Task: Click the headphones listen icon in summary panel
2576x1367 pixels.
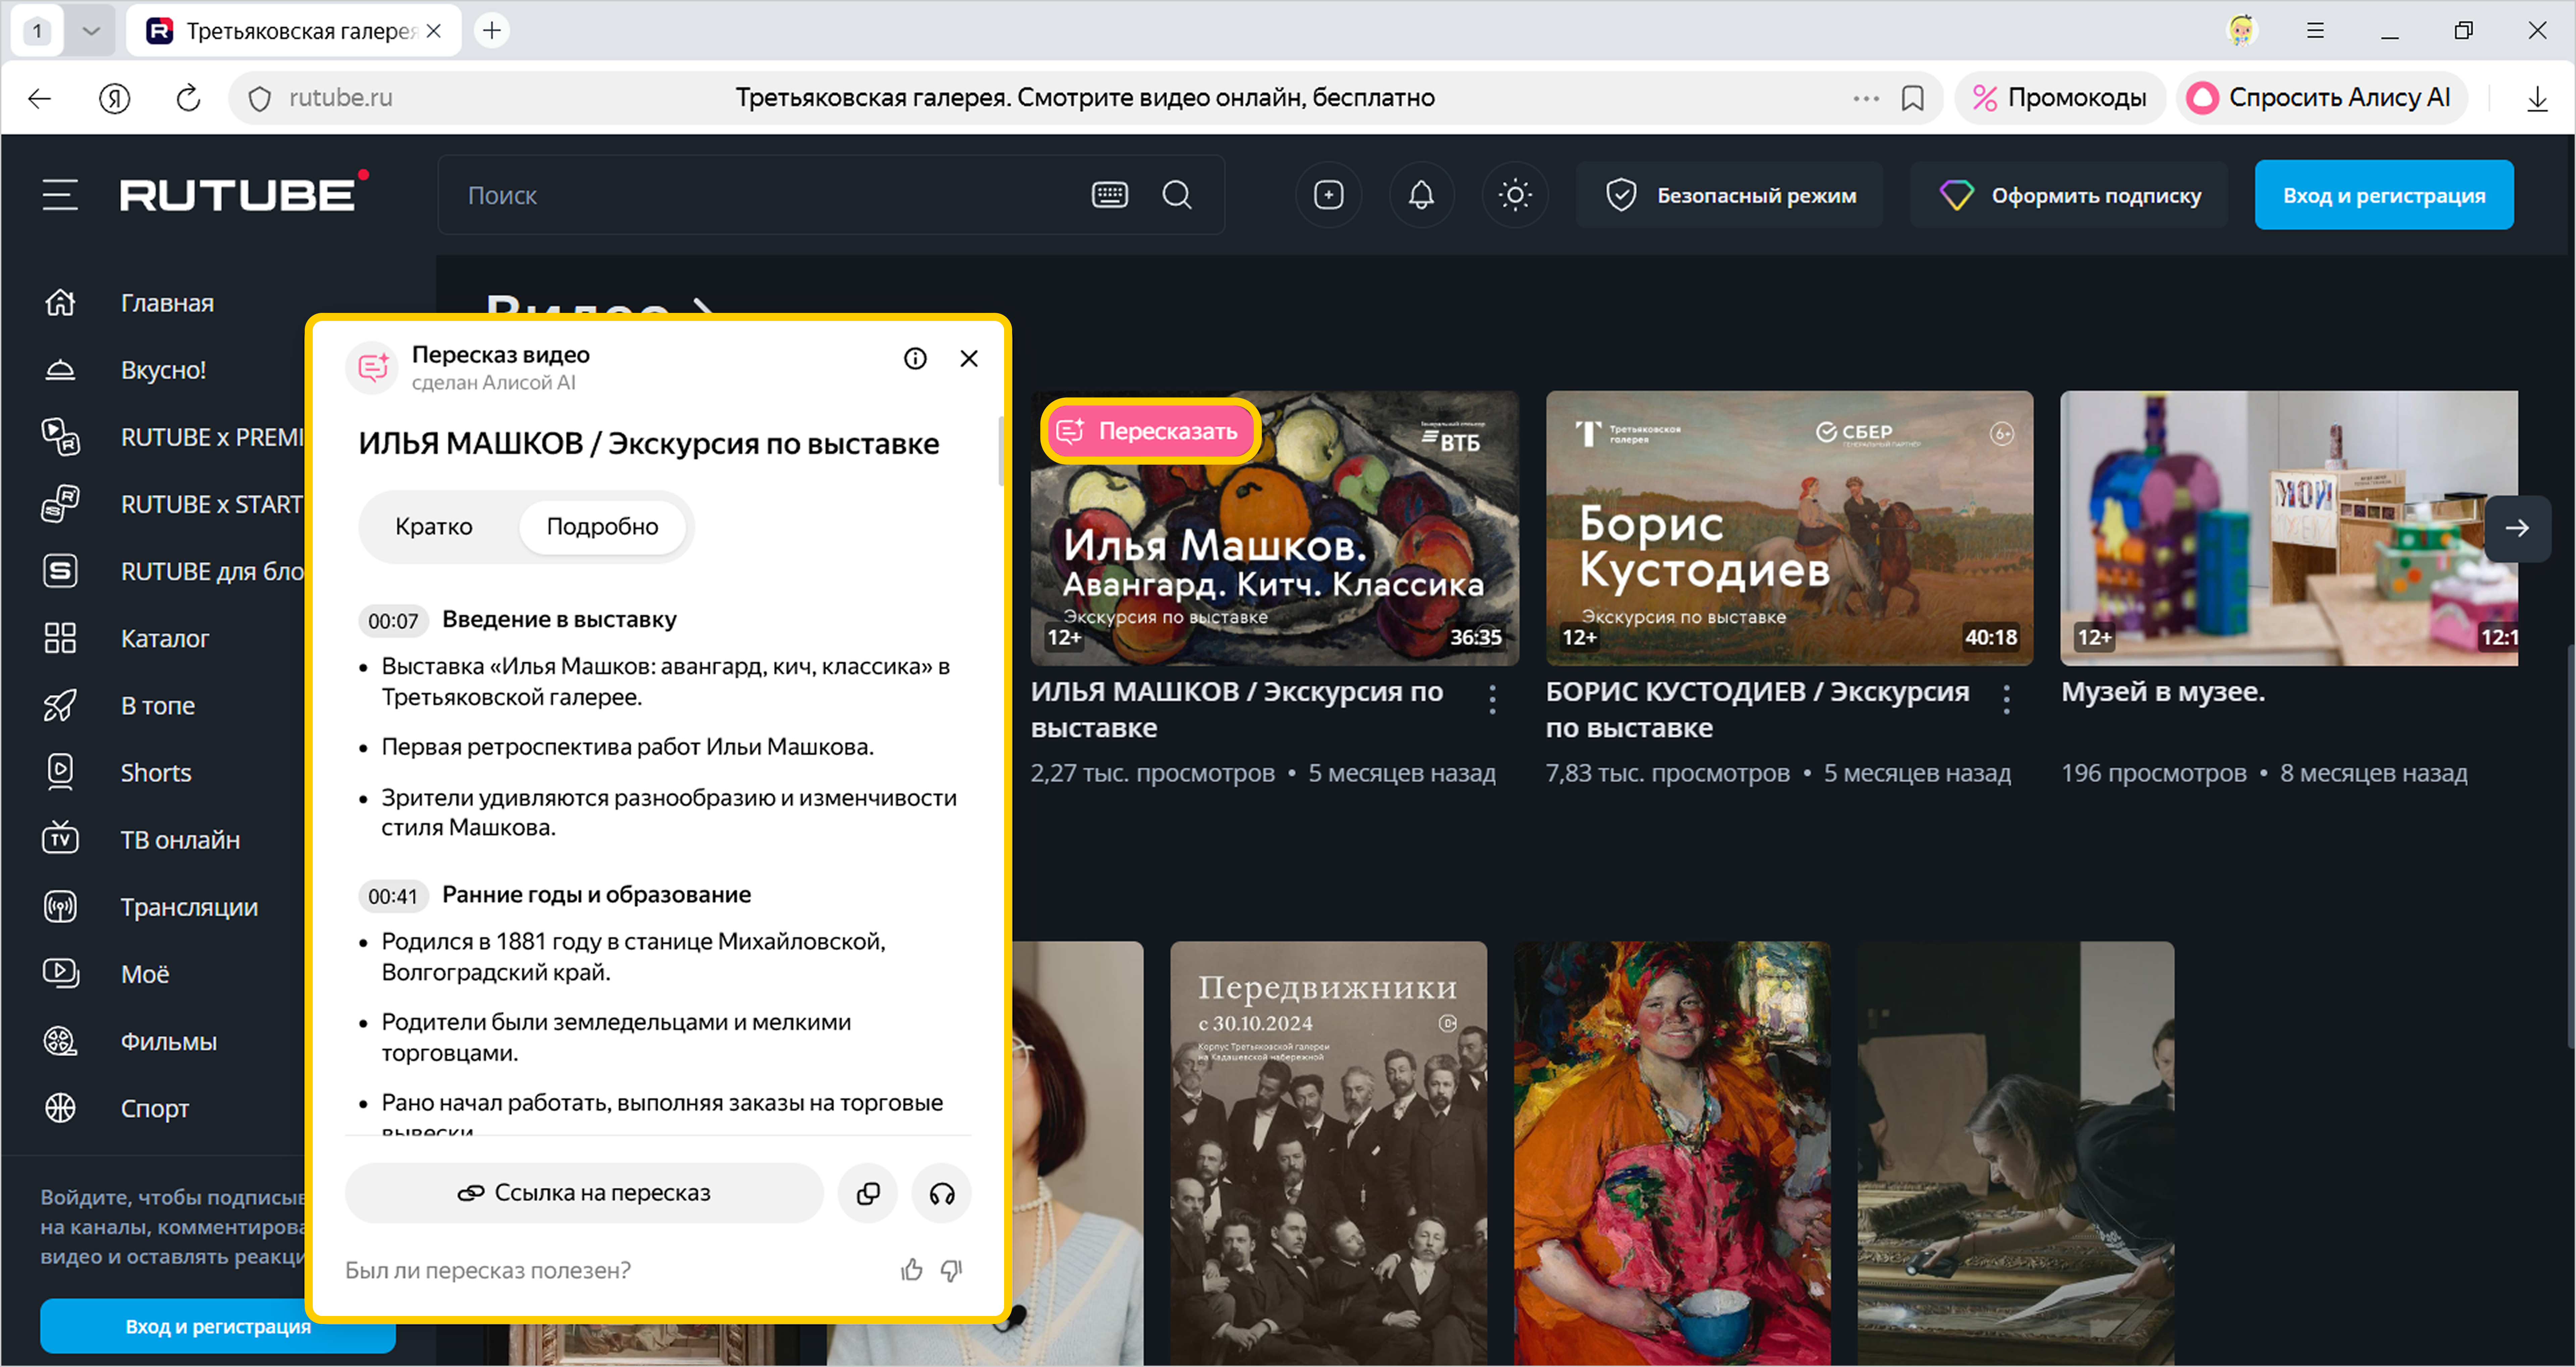Action: click(941, 1193)
